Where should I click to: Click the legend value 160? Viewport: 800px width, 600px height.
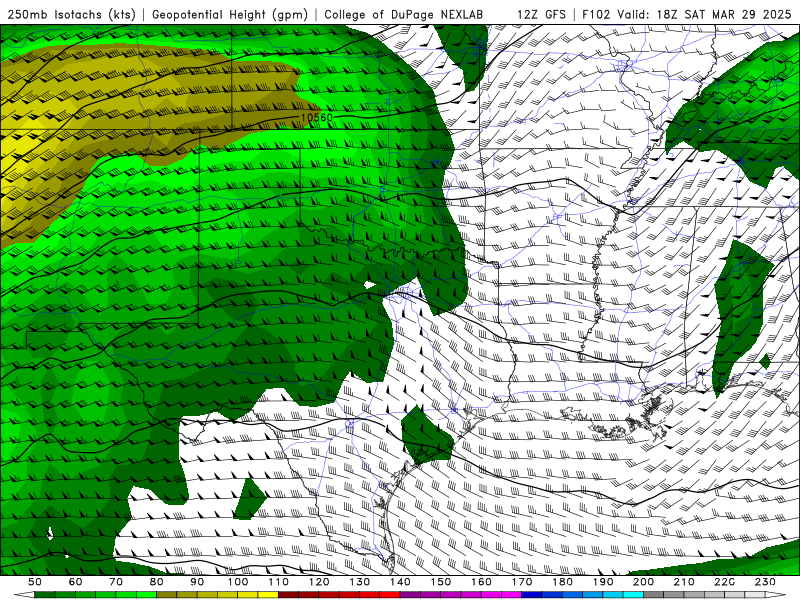coord(481,582)
